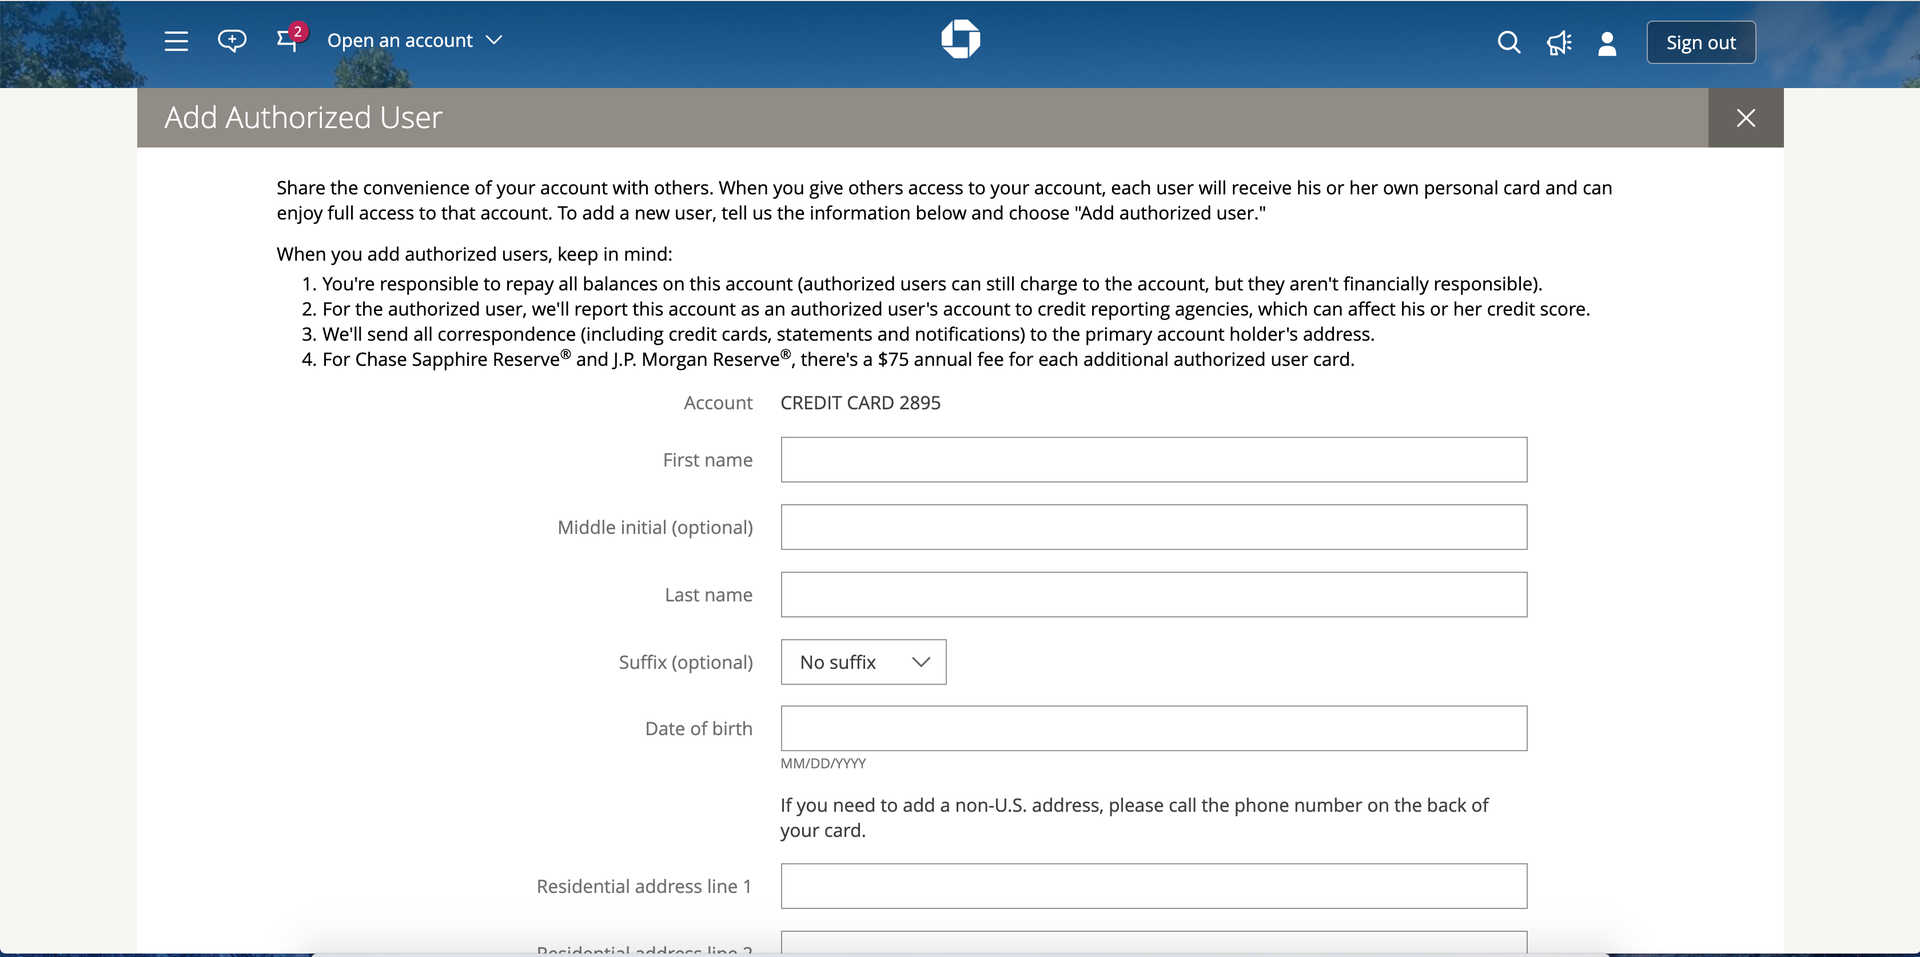
Task: Select the Last name field
Action: [x=1152, y=594]
